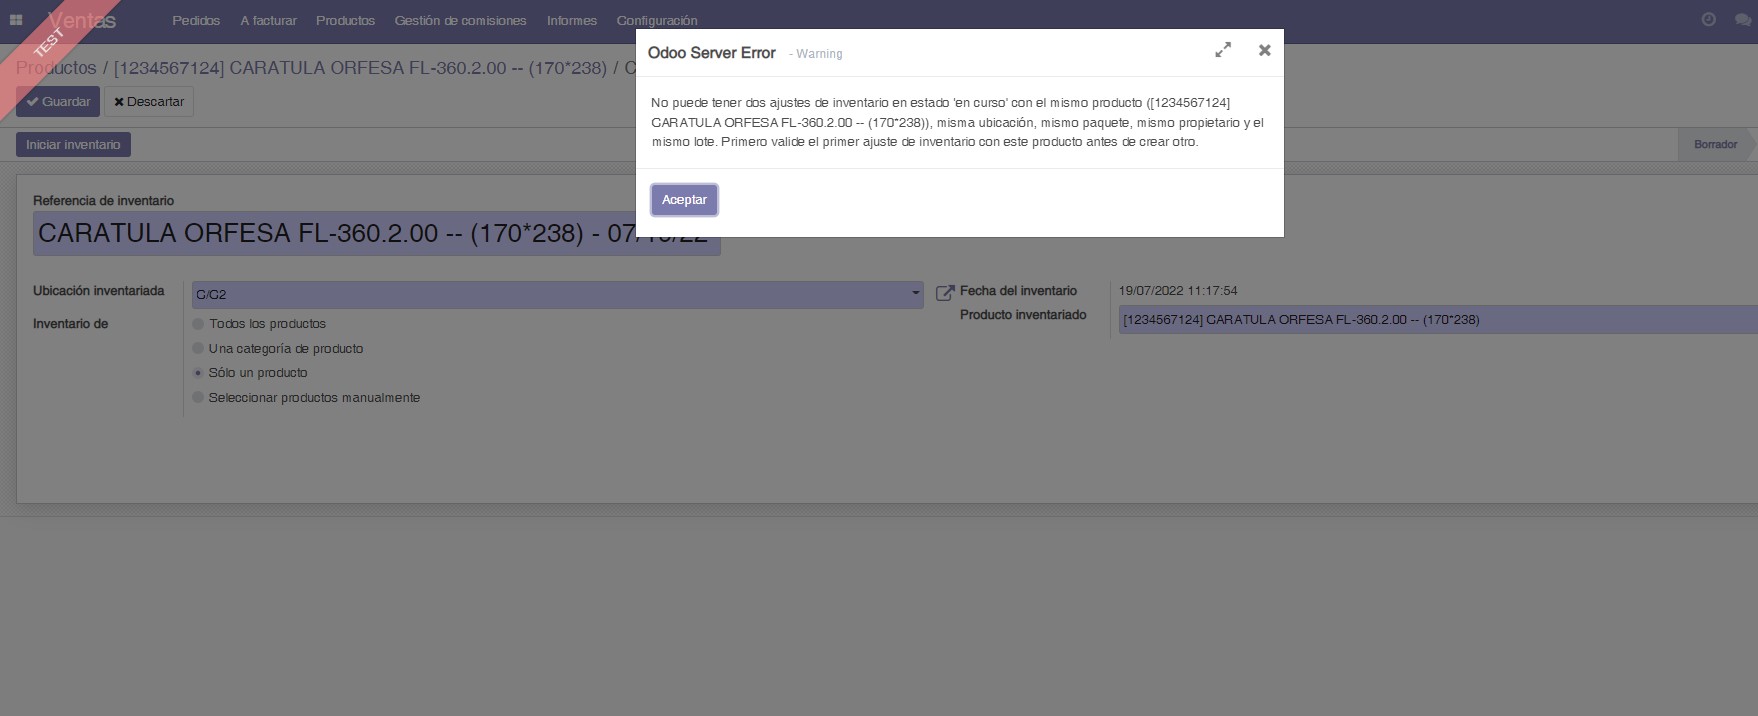Viewport: 1758px width, 716px height.
Task: Click the Guardar button
Action: point(58,102)
